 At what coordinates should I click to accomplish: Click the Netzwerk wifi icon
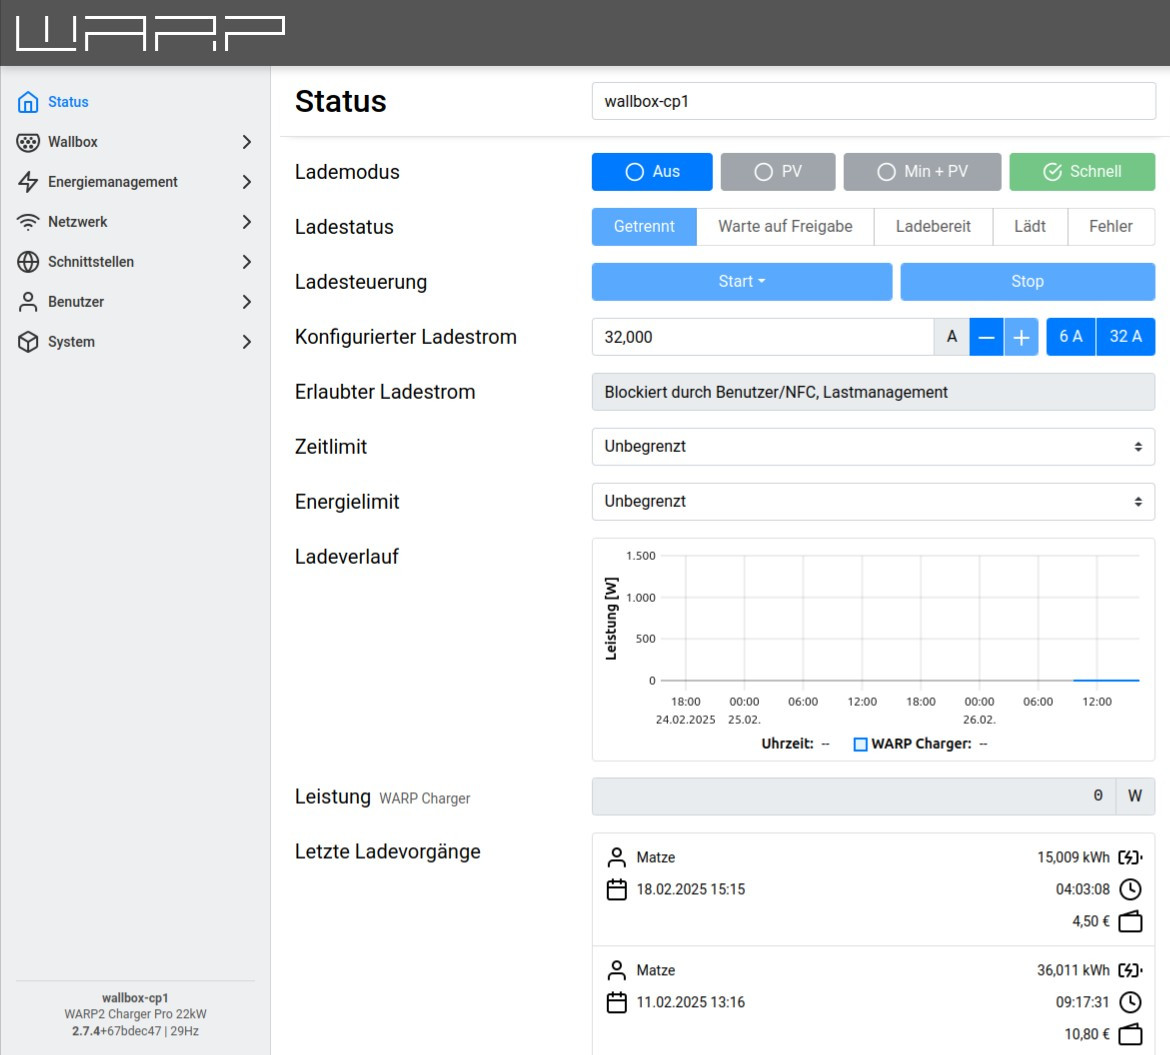[x=28, y=222]
